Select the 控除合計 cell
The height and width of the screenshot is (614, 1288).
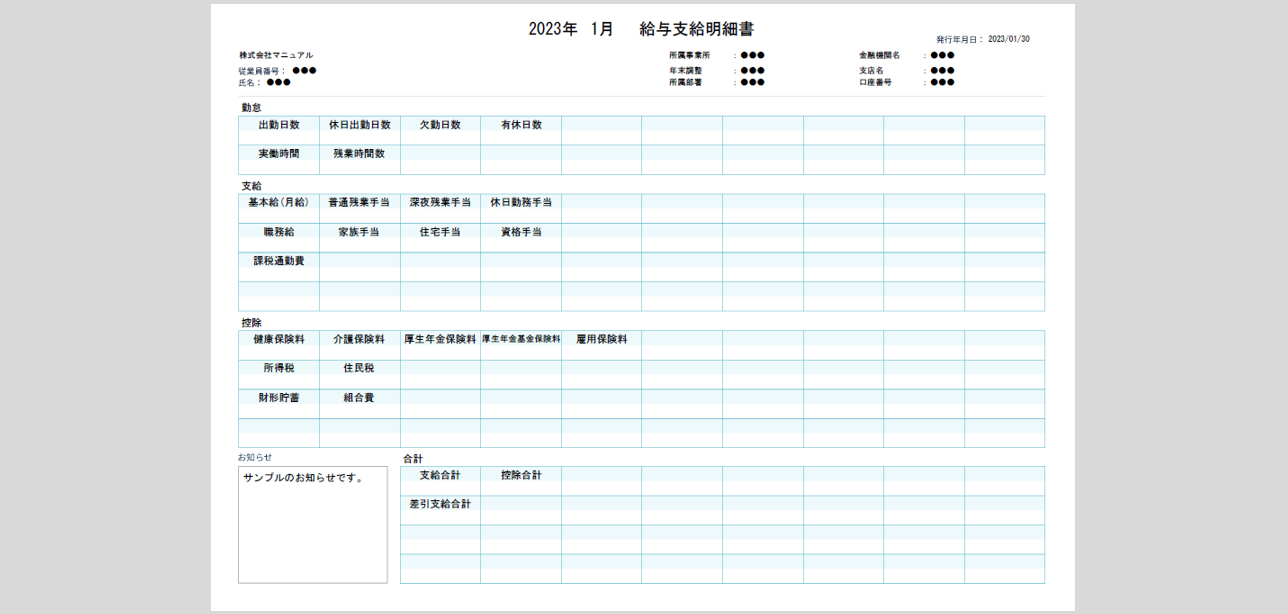click(521, 476)
